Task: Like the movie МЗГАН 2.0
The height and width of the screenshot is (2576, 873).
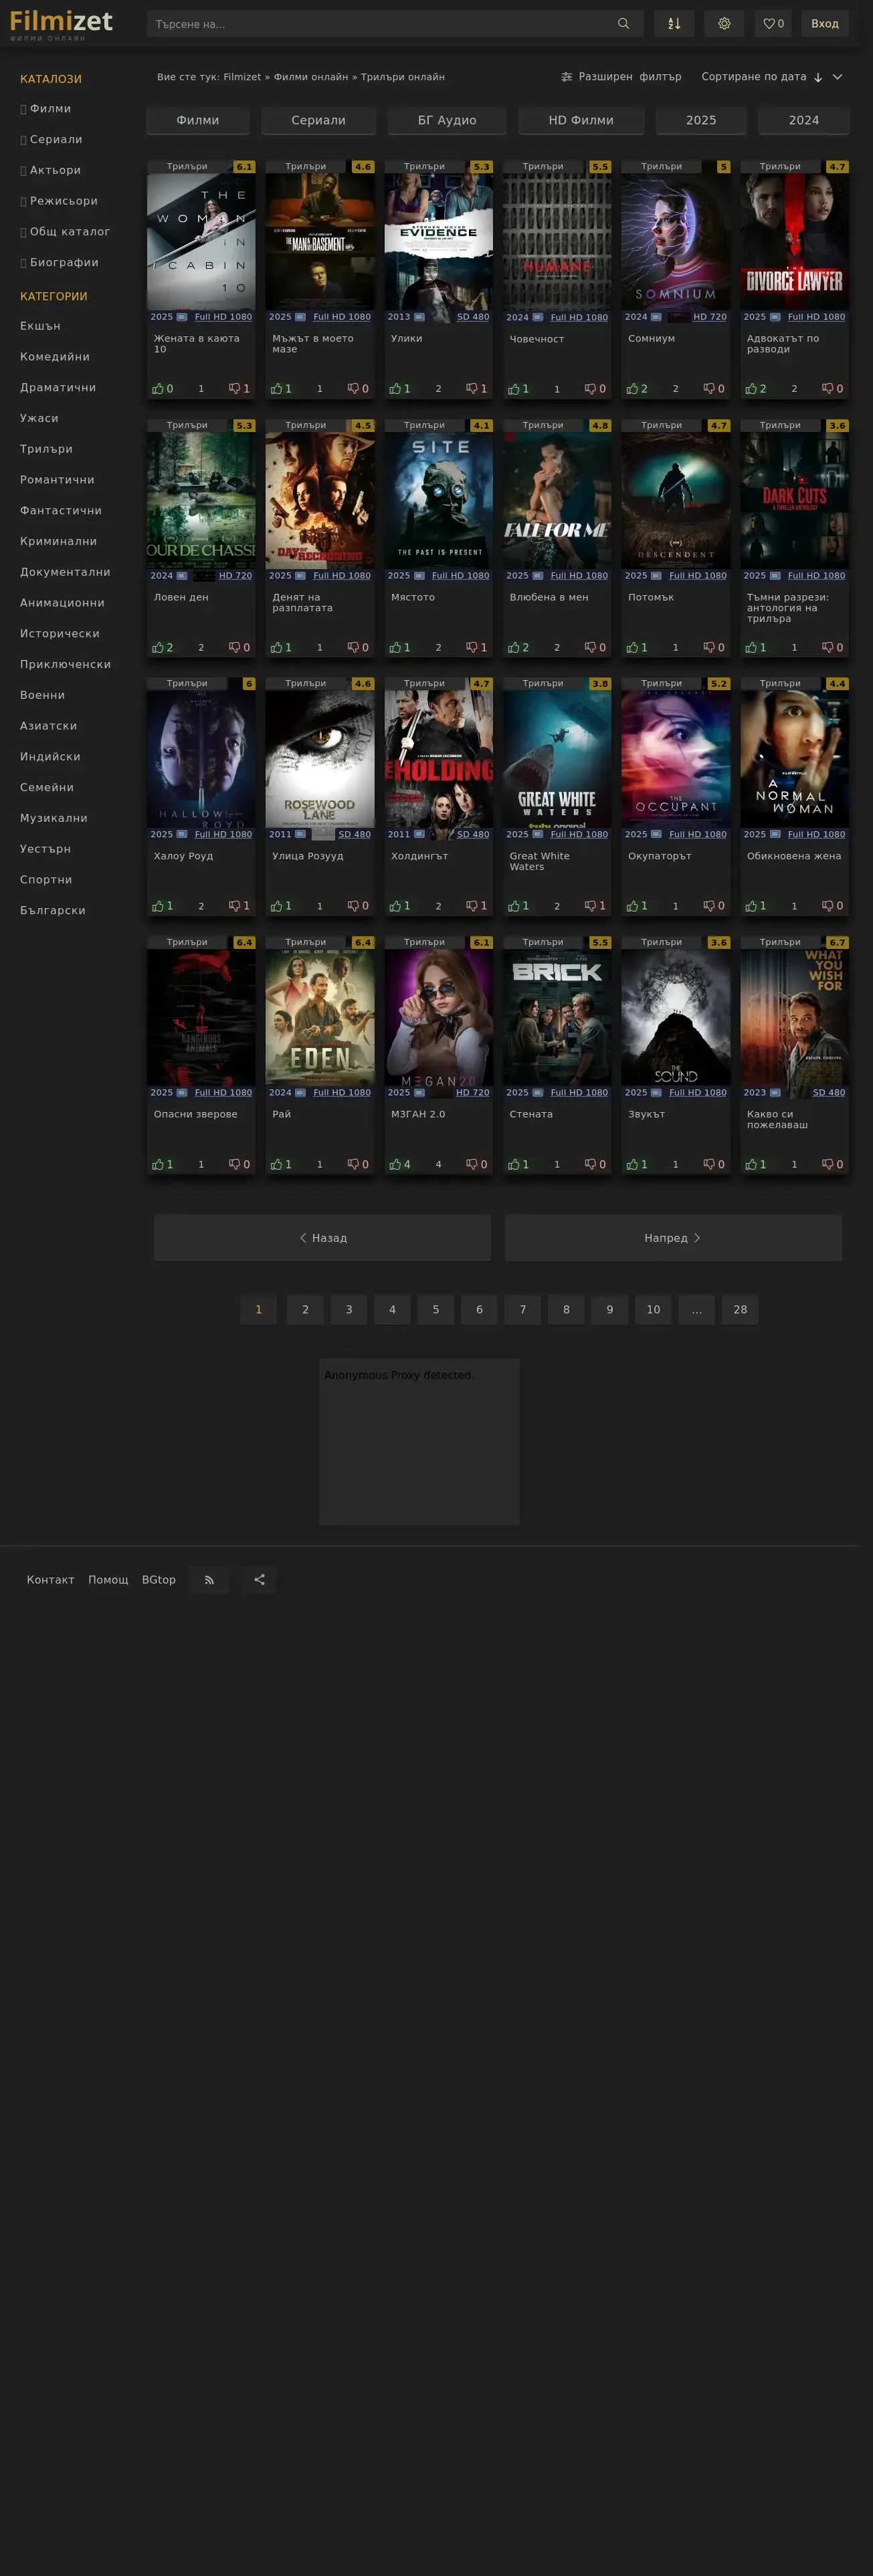Action: pos(400,1164)
